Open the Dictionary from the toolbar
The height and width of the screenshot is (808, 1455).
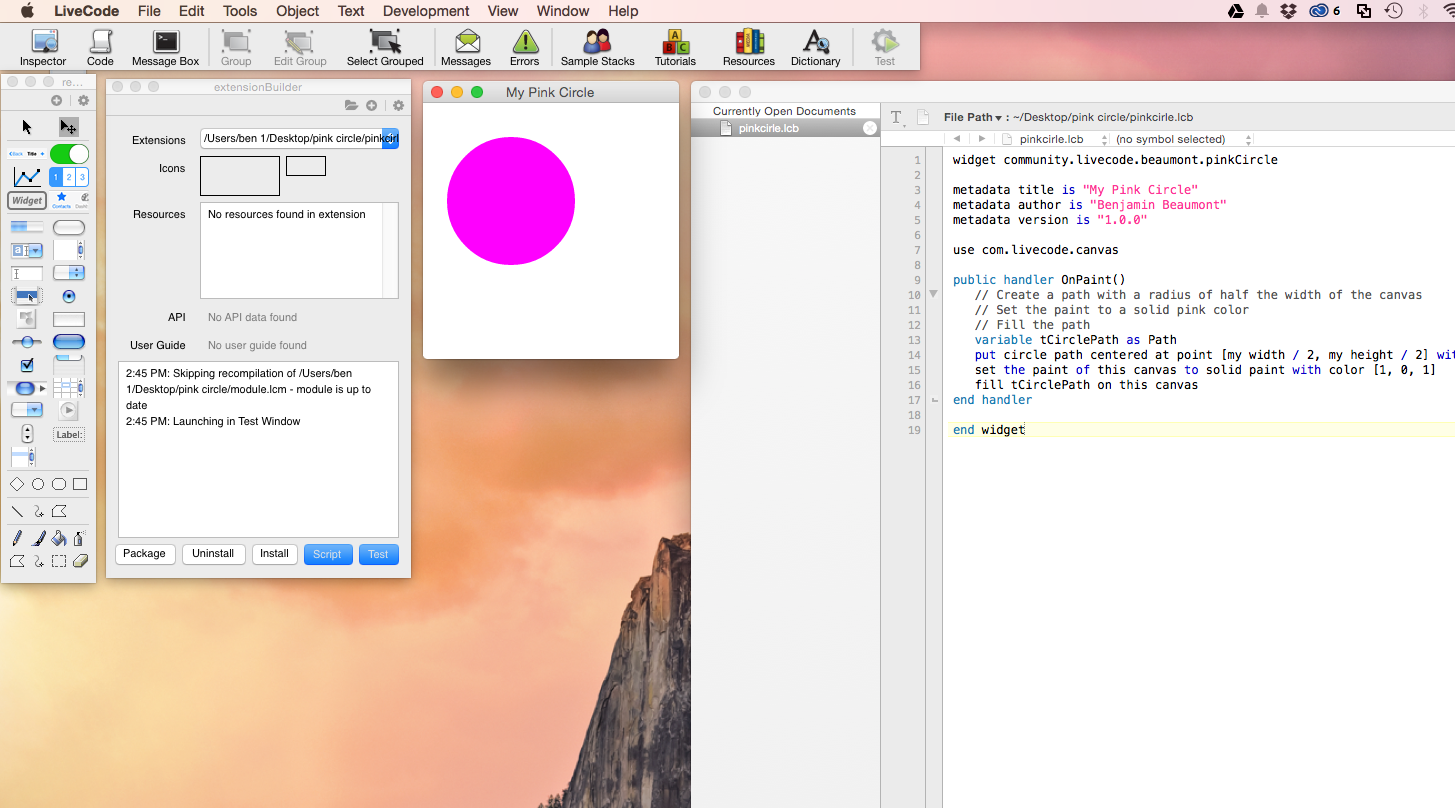pos(815,47)
